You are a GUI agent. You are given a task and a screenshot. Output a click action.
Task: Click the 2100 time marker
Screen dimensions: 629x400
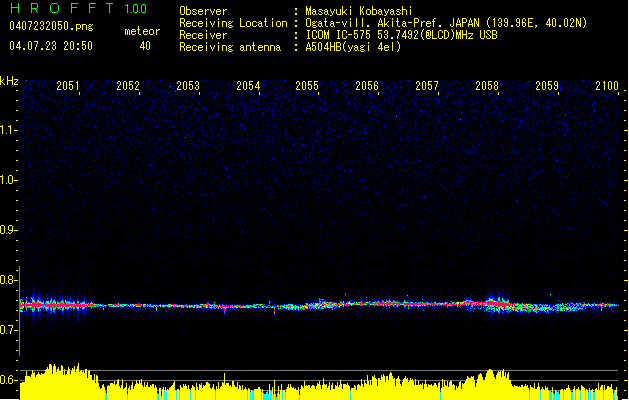pos(607,86)
